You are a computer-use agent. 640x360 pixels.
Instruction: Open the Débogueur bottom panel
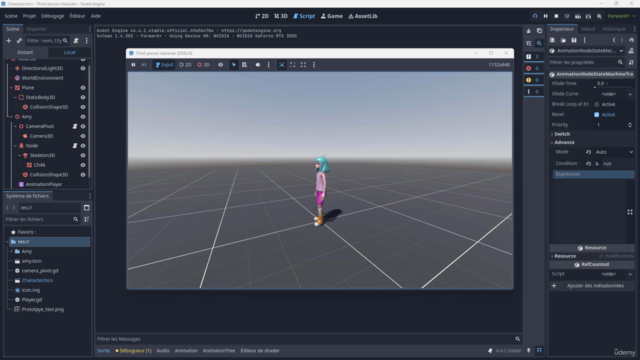click(x=133, y=351)
